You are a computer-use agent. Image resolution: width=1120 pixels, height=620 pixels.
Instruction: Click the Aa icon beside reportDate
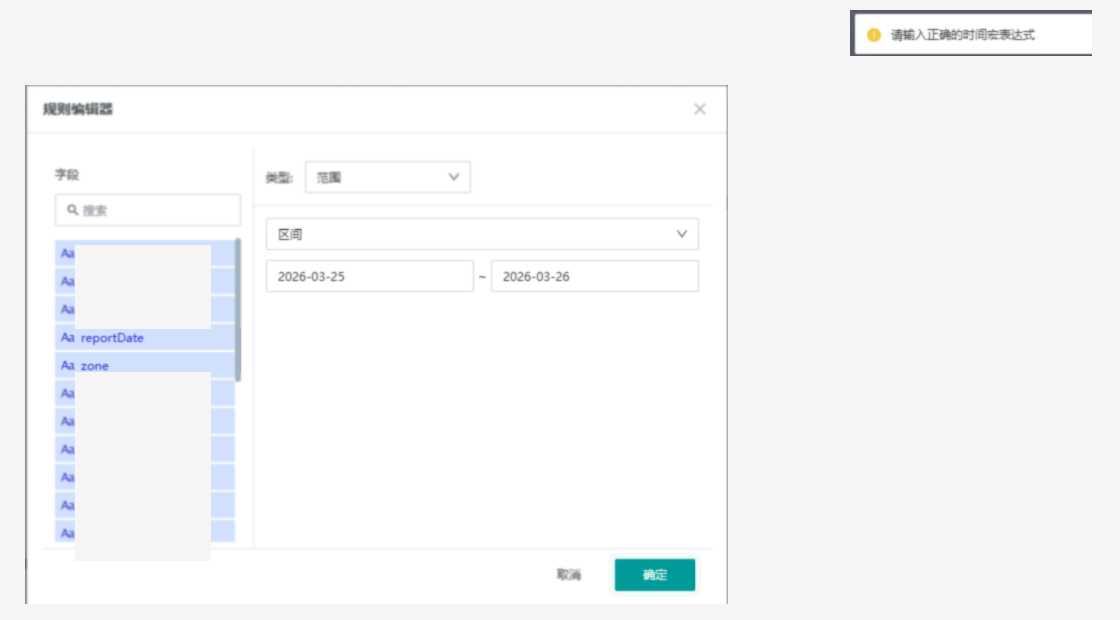tap(67, 337)
